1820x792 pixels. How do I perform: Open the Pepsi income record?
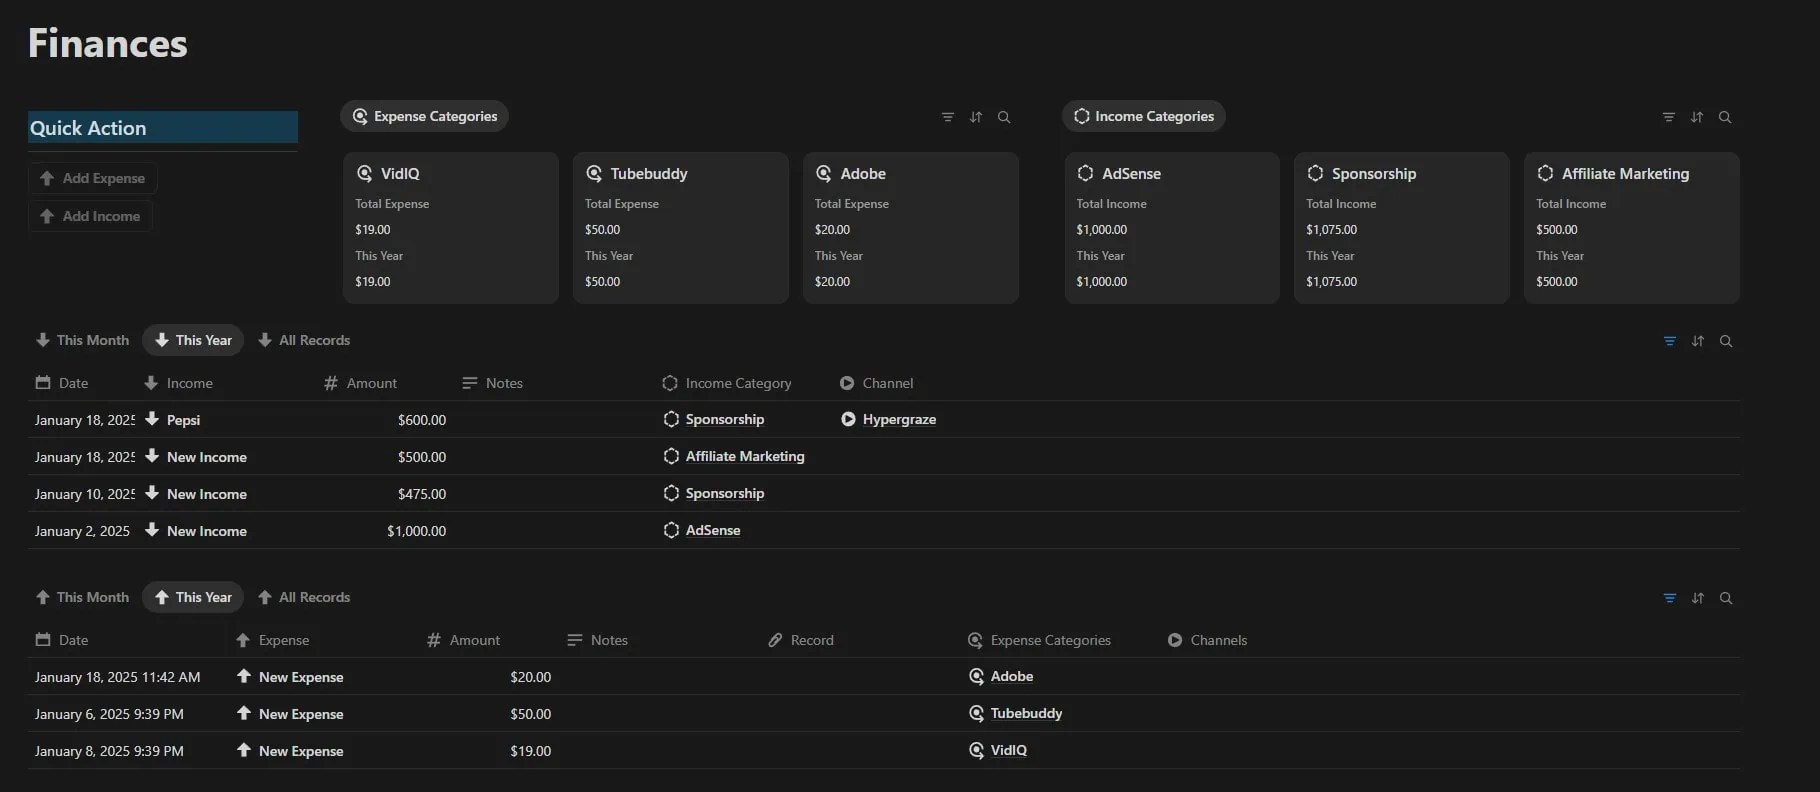tap(183, 420)
